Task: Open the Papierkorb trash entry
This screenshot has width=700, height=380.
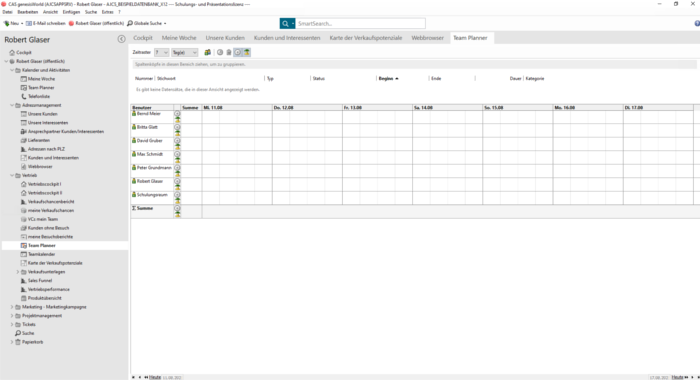Action: tap(33, 342)
